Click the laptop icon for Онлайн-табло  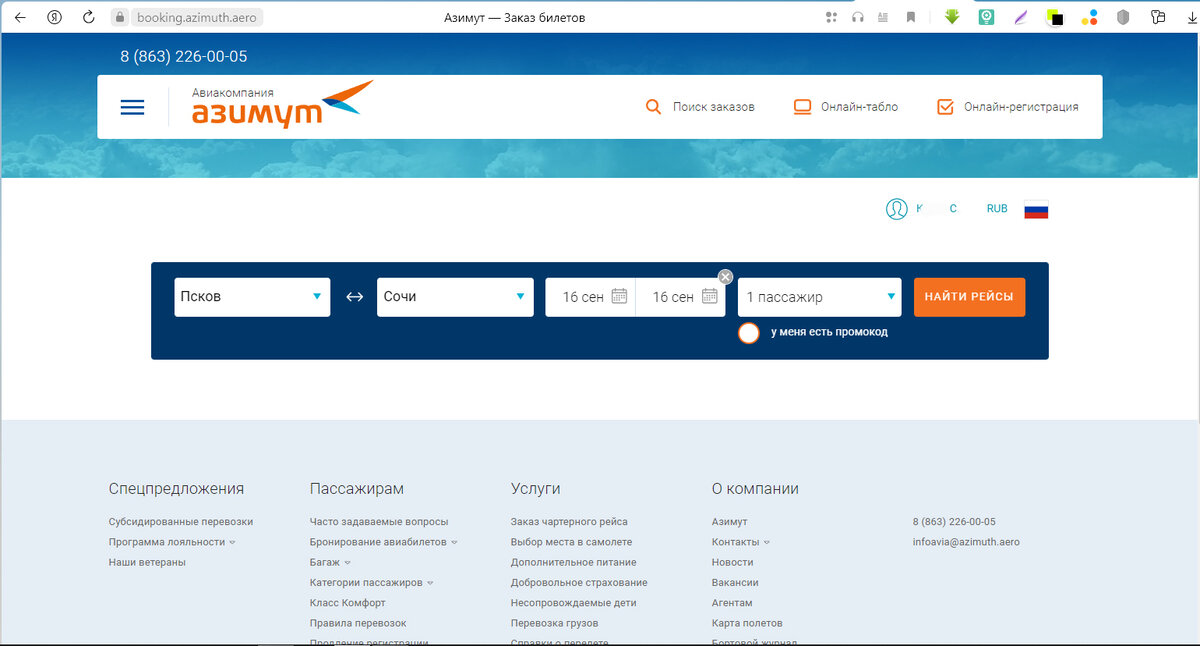pos(802,107)
